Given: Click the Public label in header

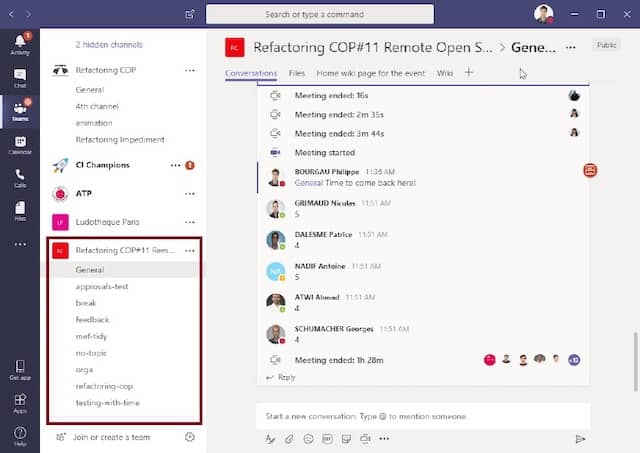Looking at the screenshot, I should tap(607, 45).
